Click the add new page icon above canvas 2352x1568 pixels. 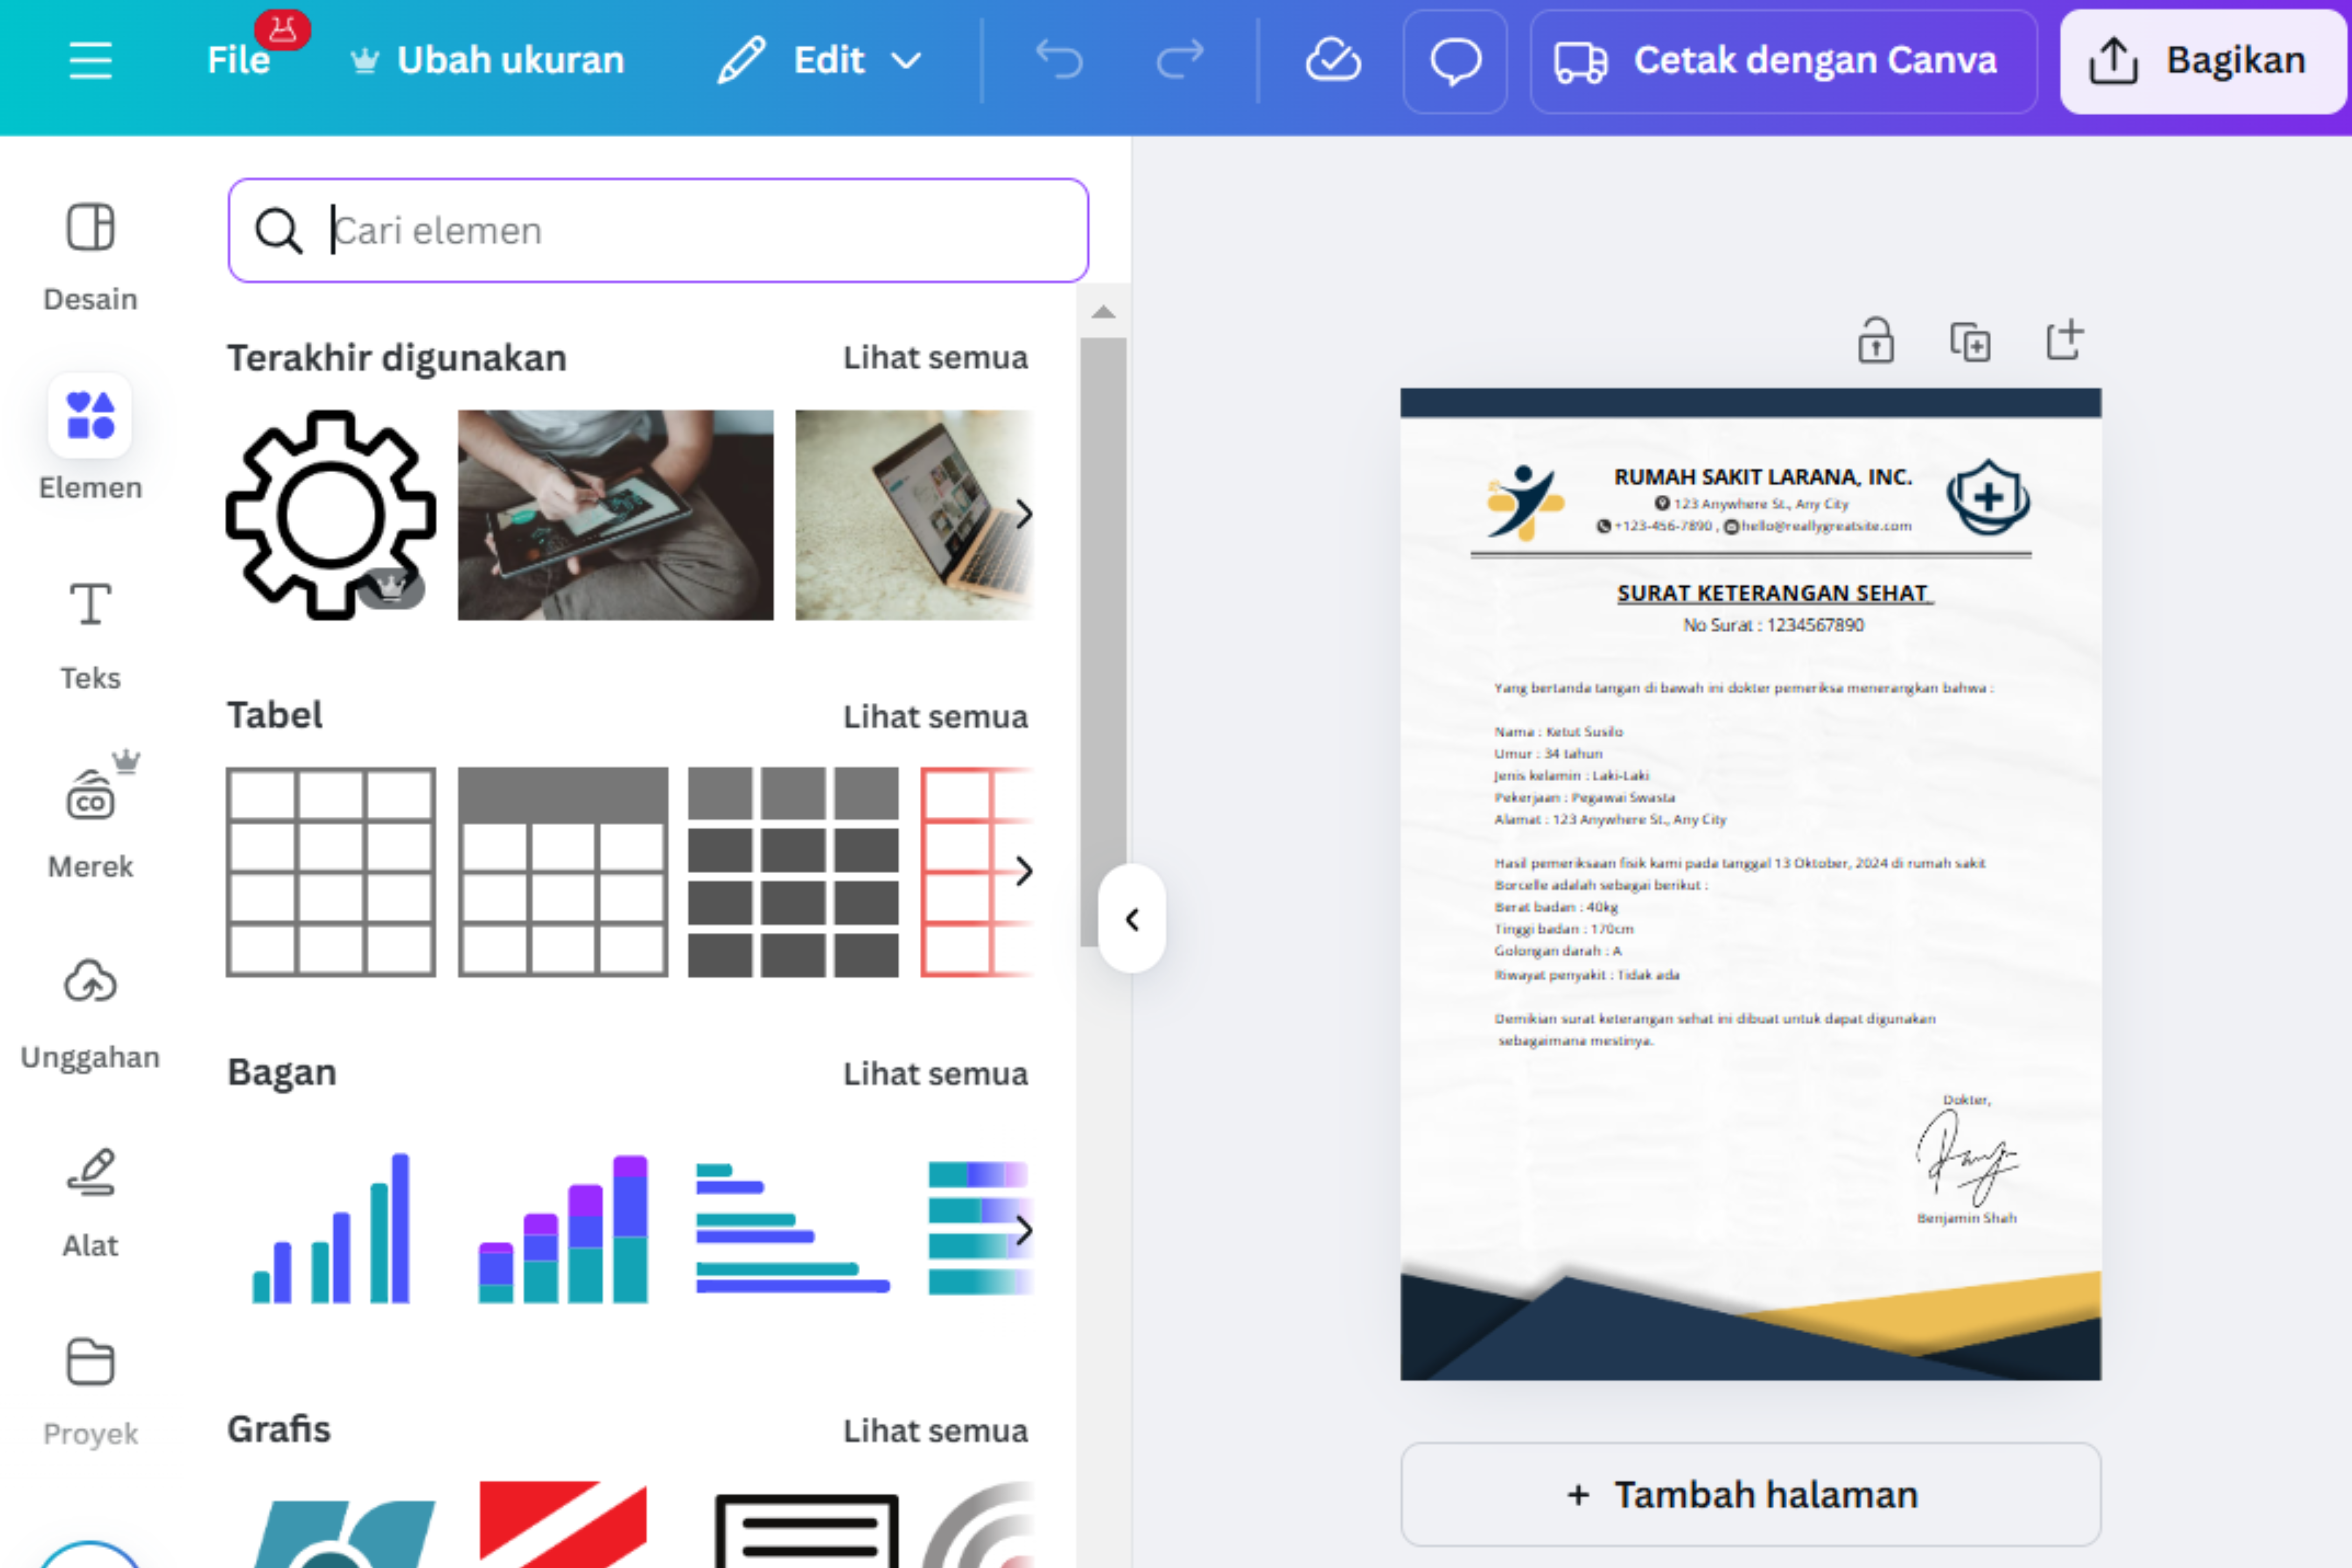coord(2064,340)
